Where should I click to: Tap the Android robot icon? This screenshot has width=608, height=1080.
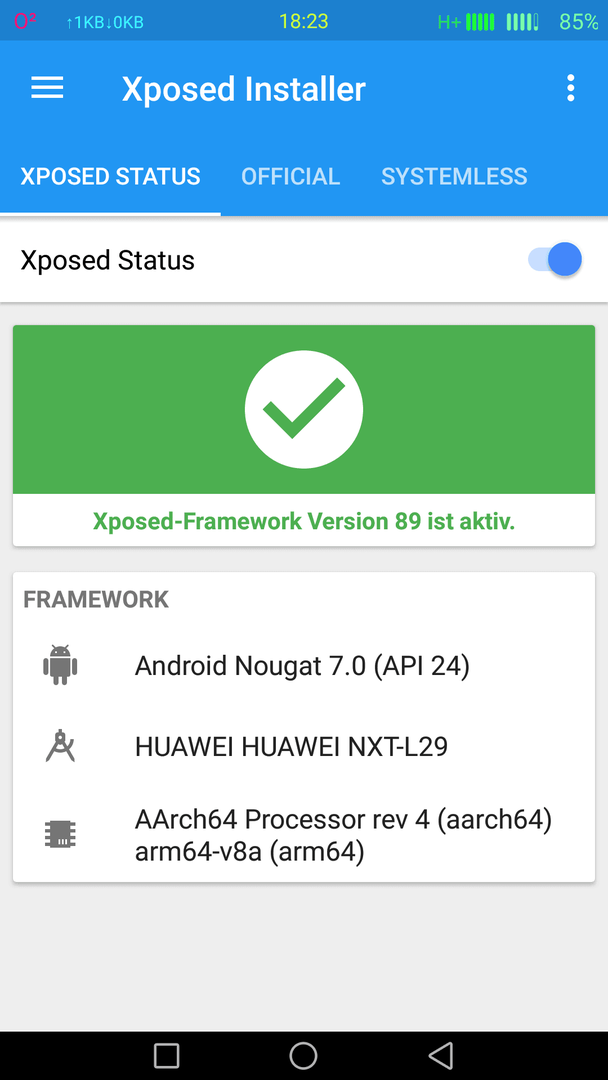(x=60, y=665)
